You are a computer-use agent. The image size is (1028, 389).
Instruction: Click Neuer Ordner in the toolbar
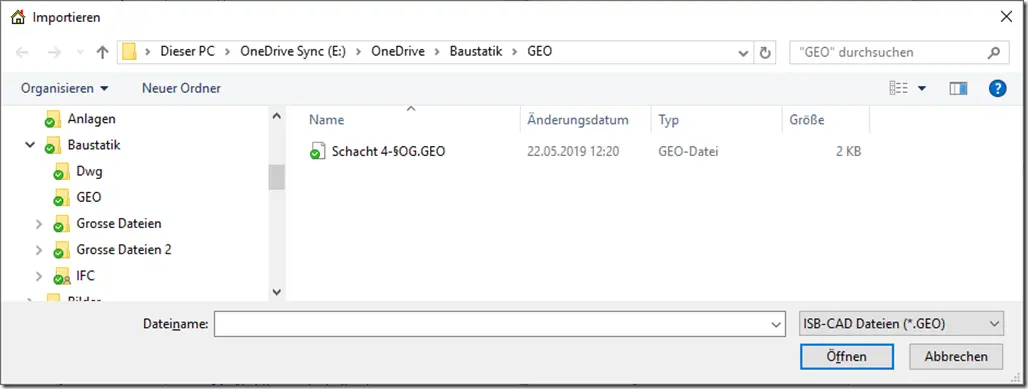point(182,88)
